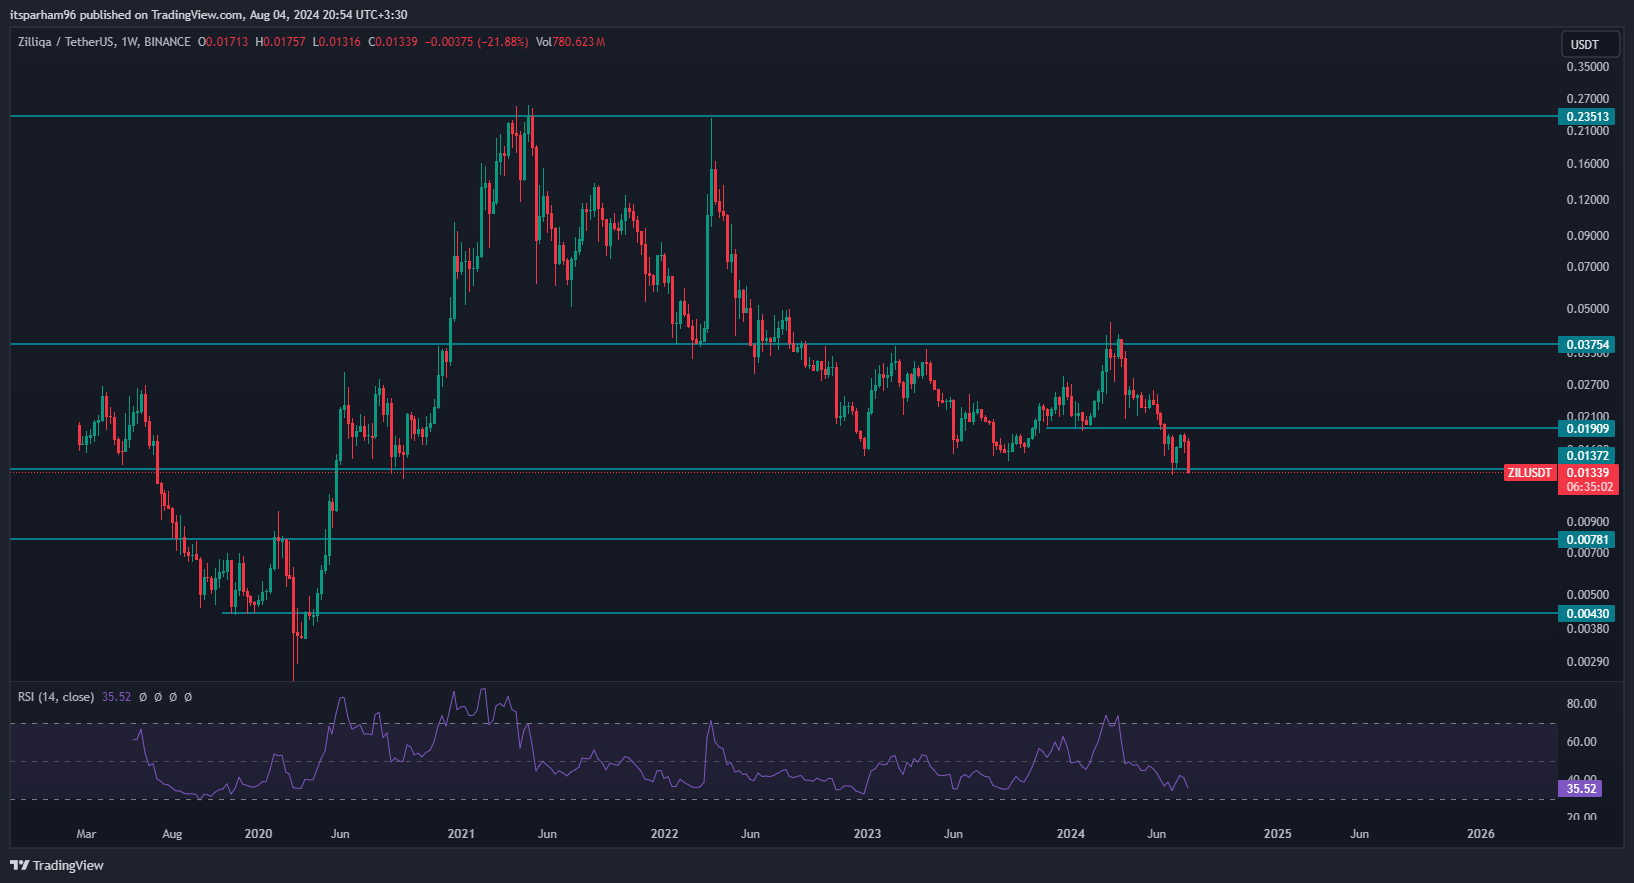Click the 0.01909 price level label
This screenshot has height=883, width=1634.
click(1588, 429)
